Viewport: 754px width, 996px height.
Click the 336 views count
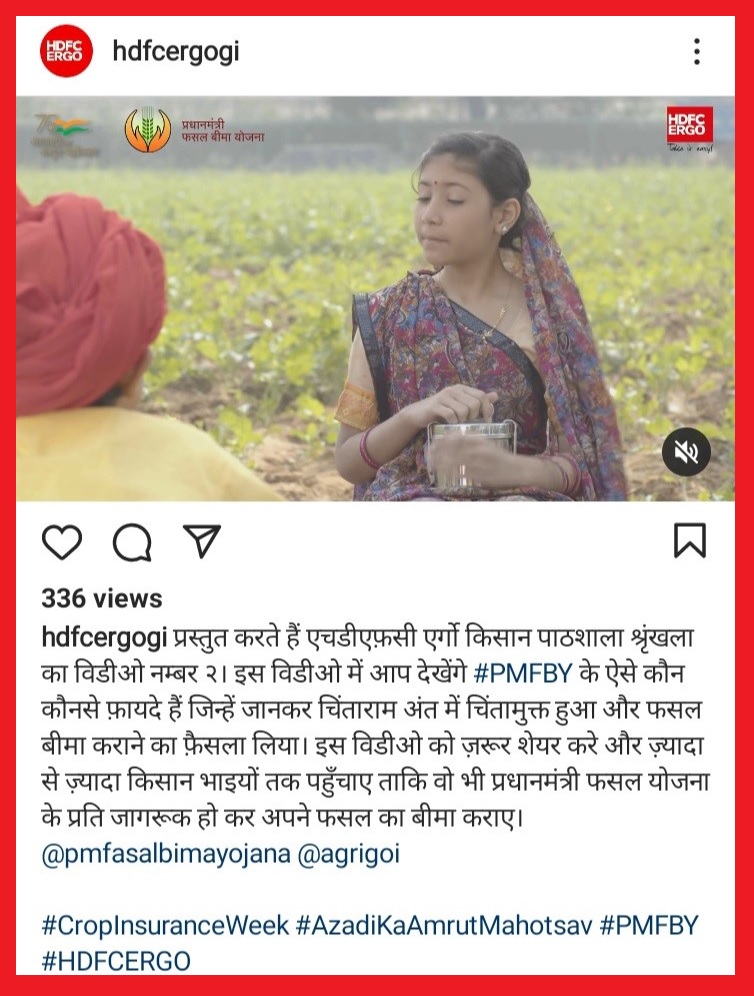(102, 598)
